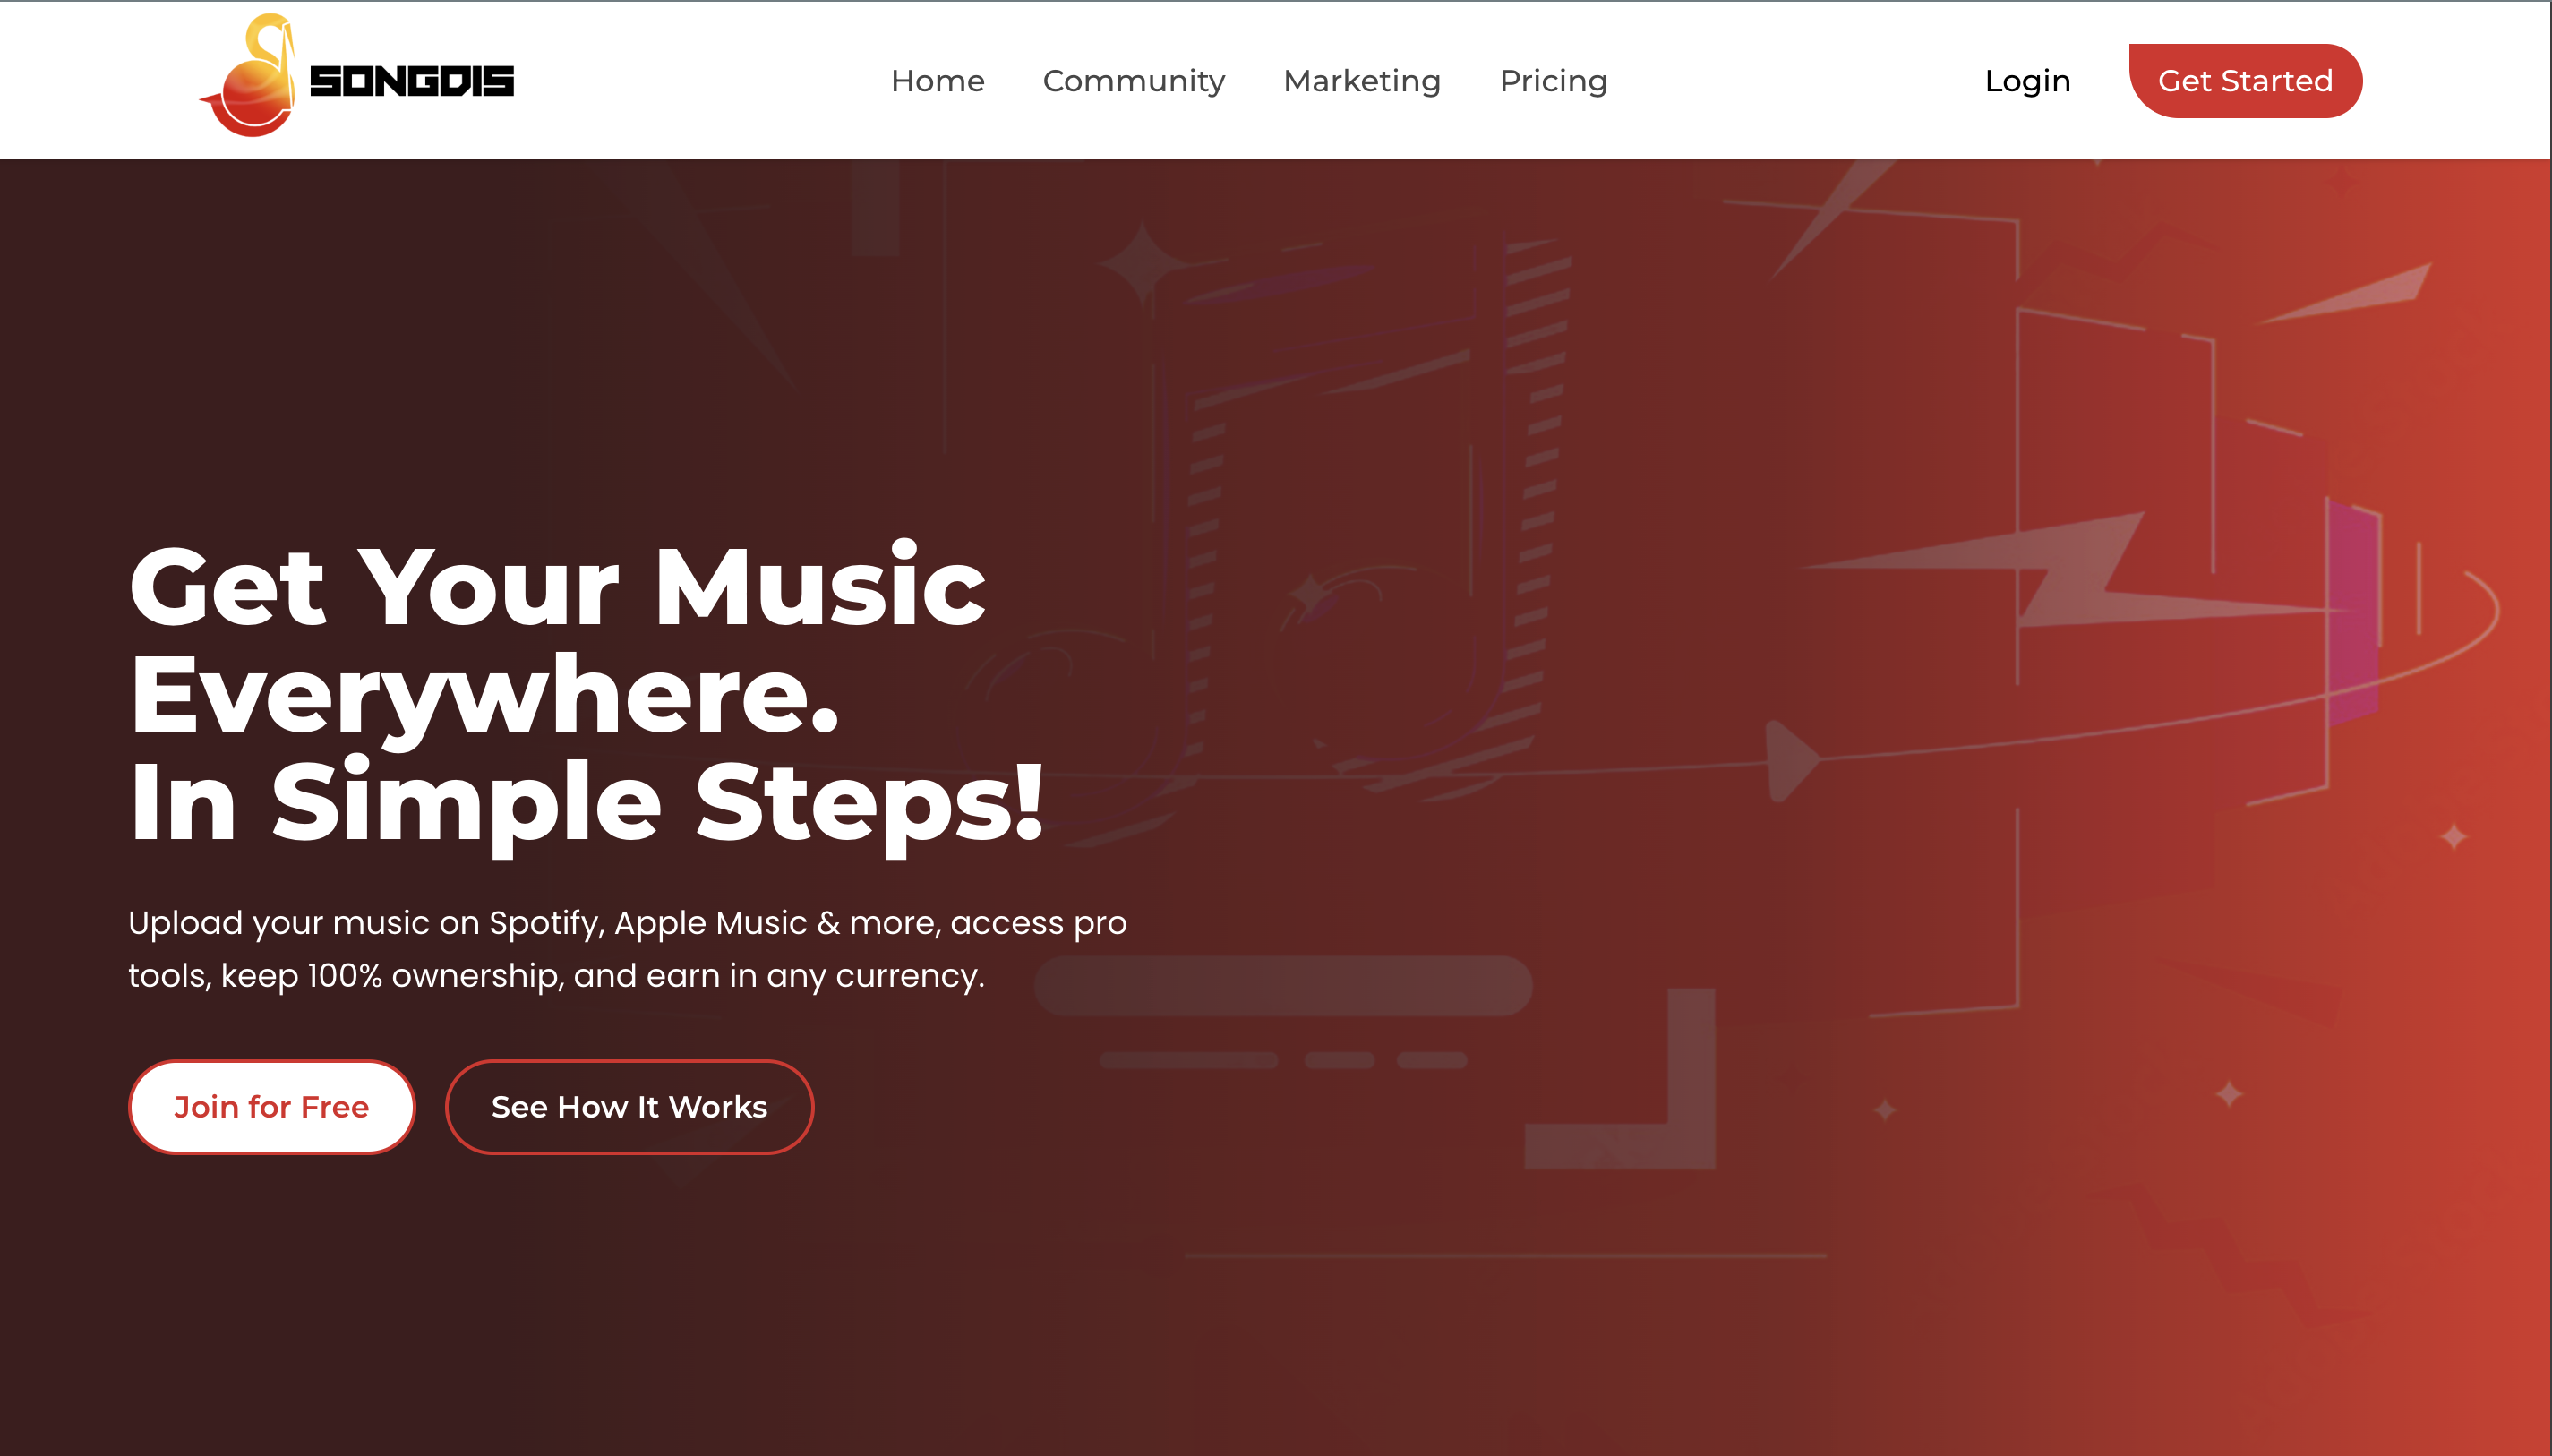Screen dimensions: 2552x1456
Task: Go to the Community page
Action: pos(1133,81)
